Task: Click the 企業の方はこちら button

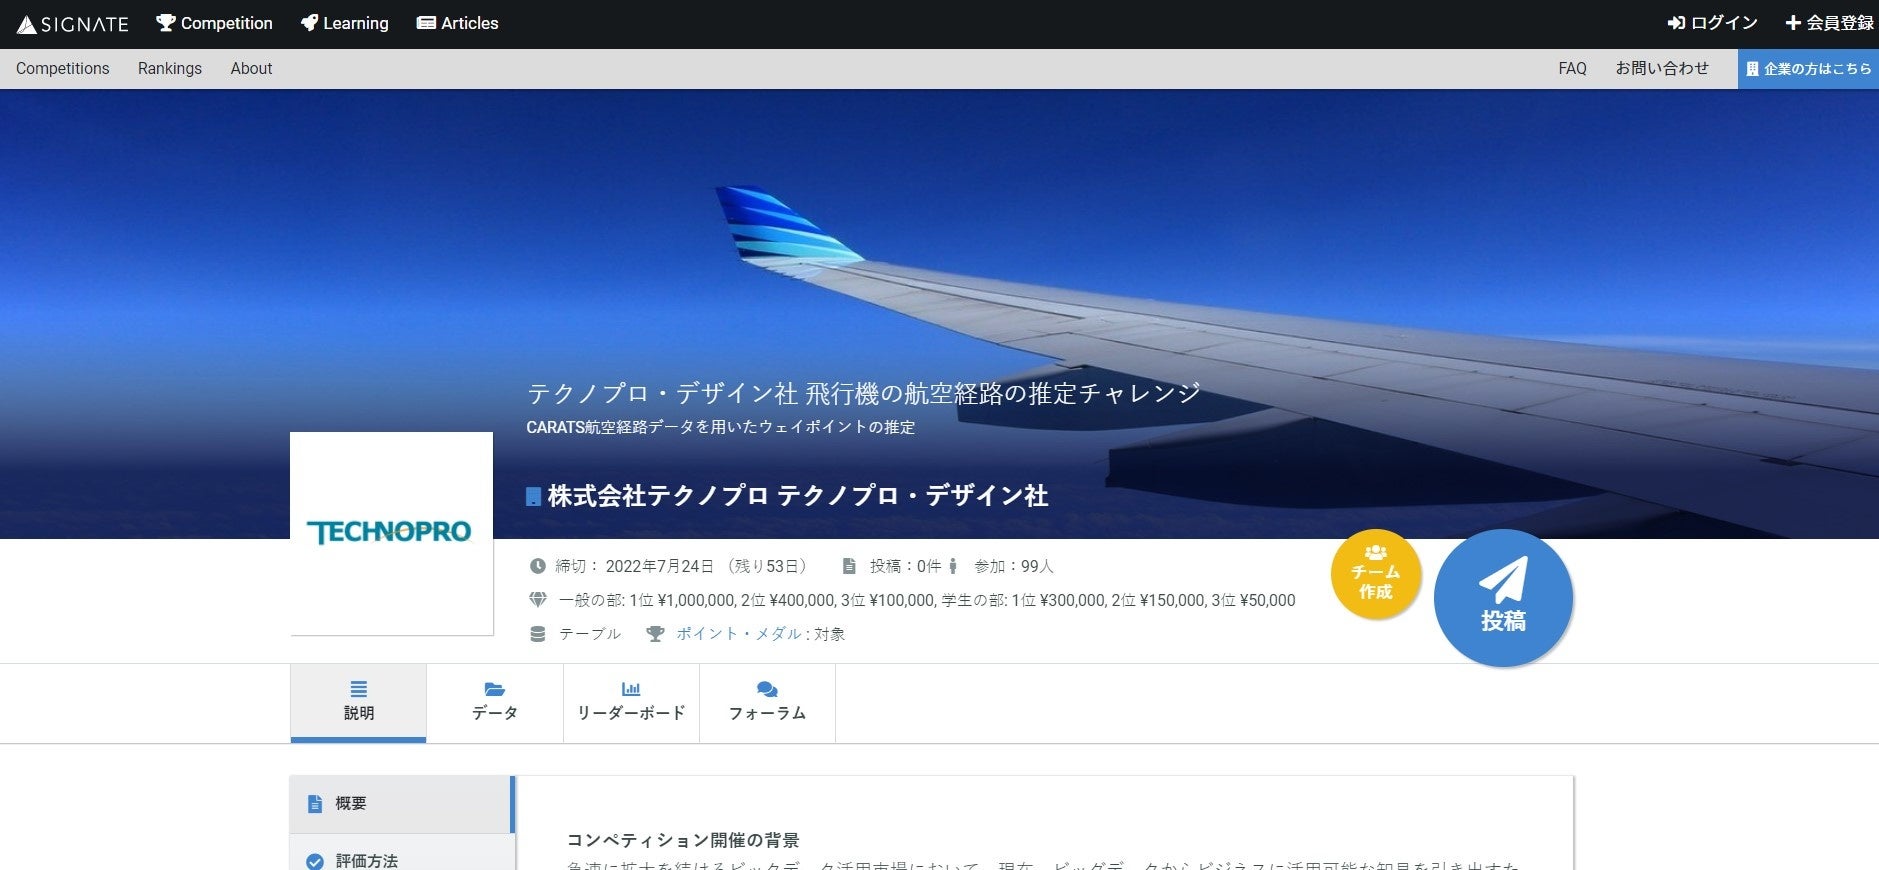Action: (x=1808, y=69)
